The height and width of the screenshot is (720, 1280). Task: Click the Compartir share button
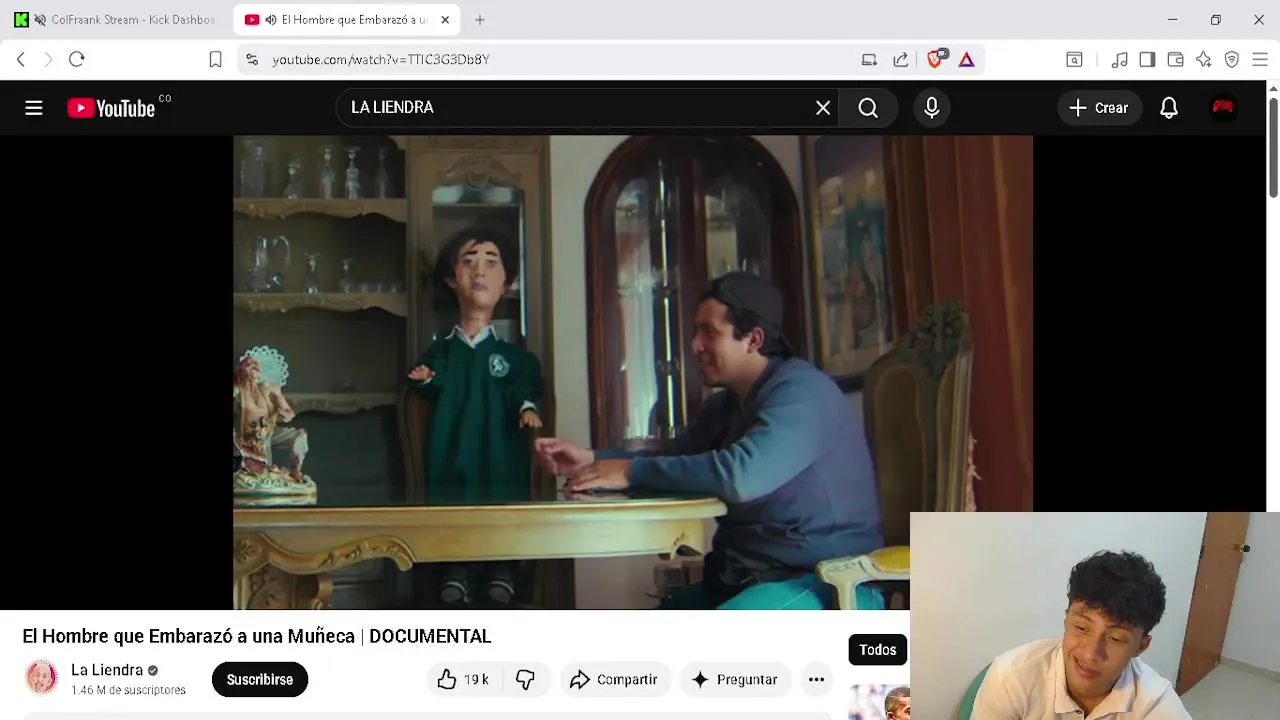click(614, 680)
